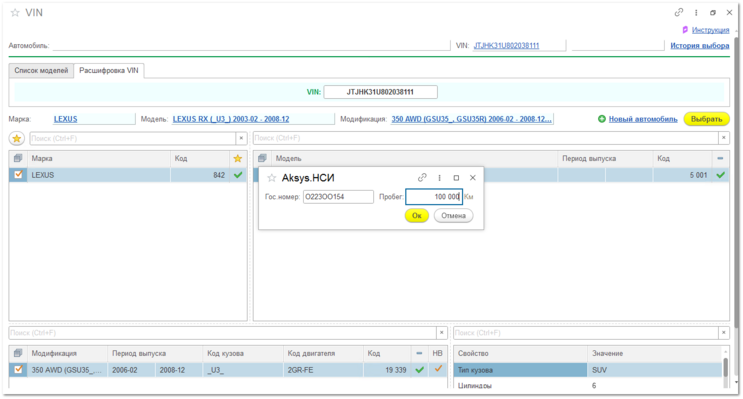Click green plus icon for new car
Viewport: 743px width, 399px height.
pyautogui.click(x=601, y=119)
